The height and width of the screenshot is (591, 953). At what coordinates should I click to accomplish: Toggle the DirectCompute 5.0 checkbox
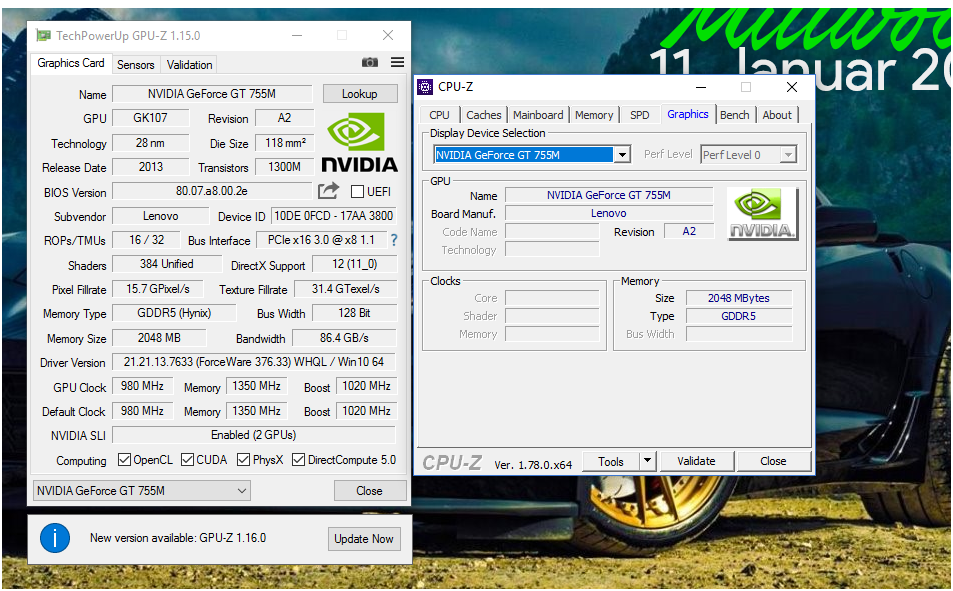[298, 460]
